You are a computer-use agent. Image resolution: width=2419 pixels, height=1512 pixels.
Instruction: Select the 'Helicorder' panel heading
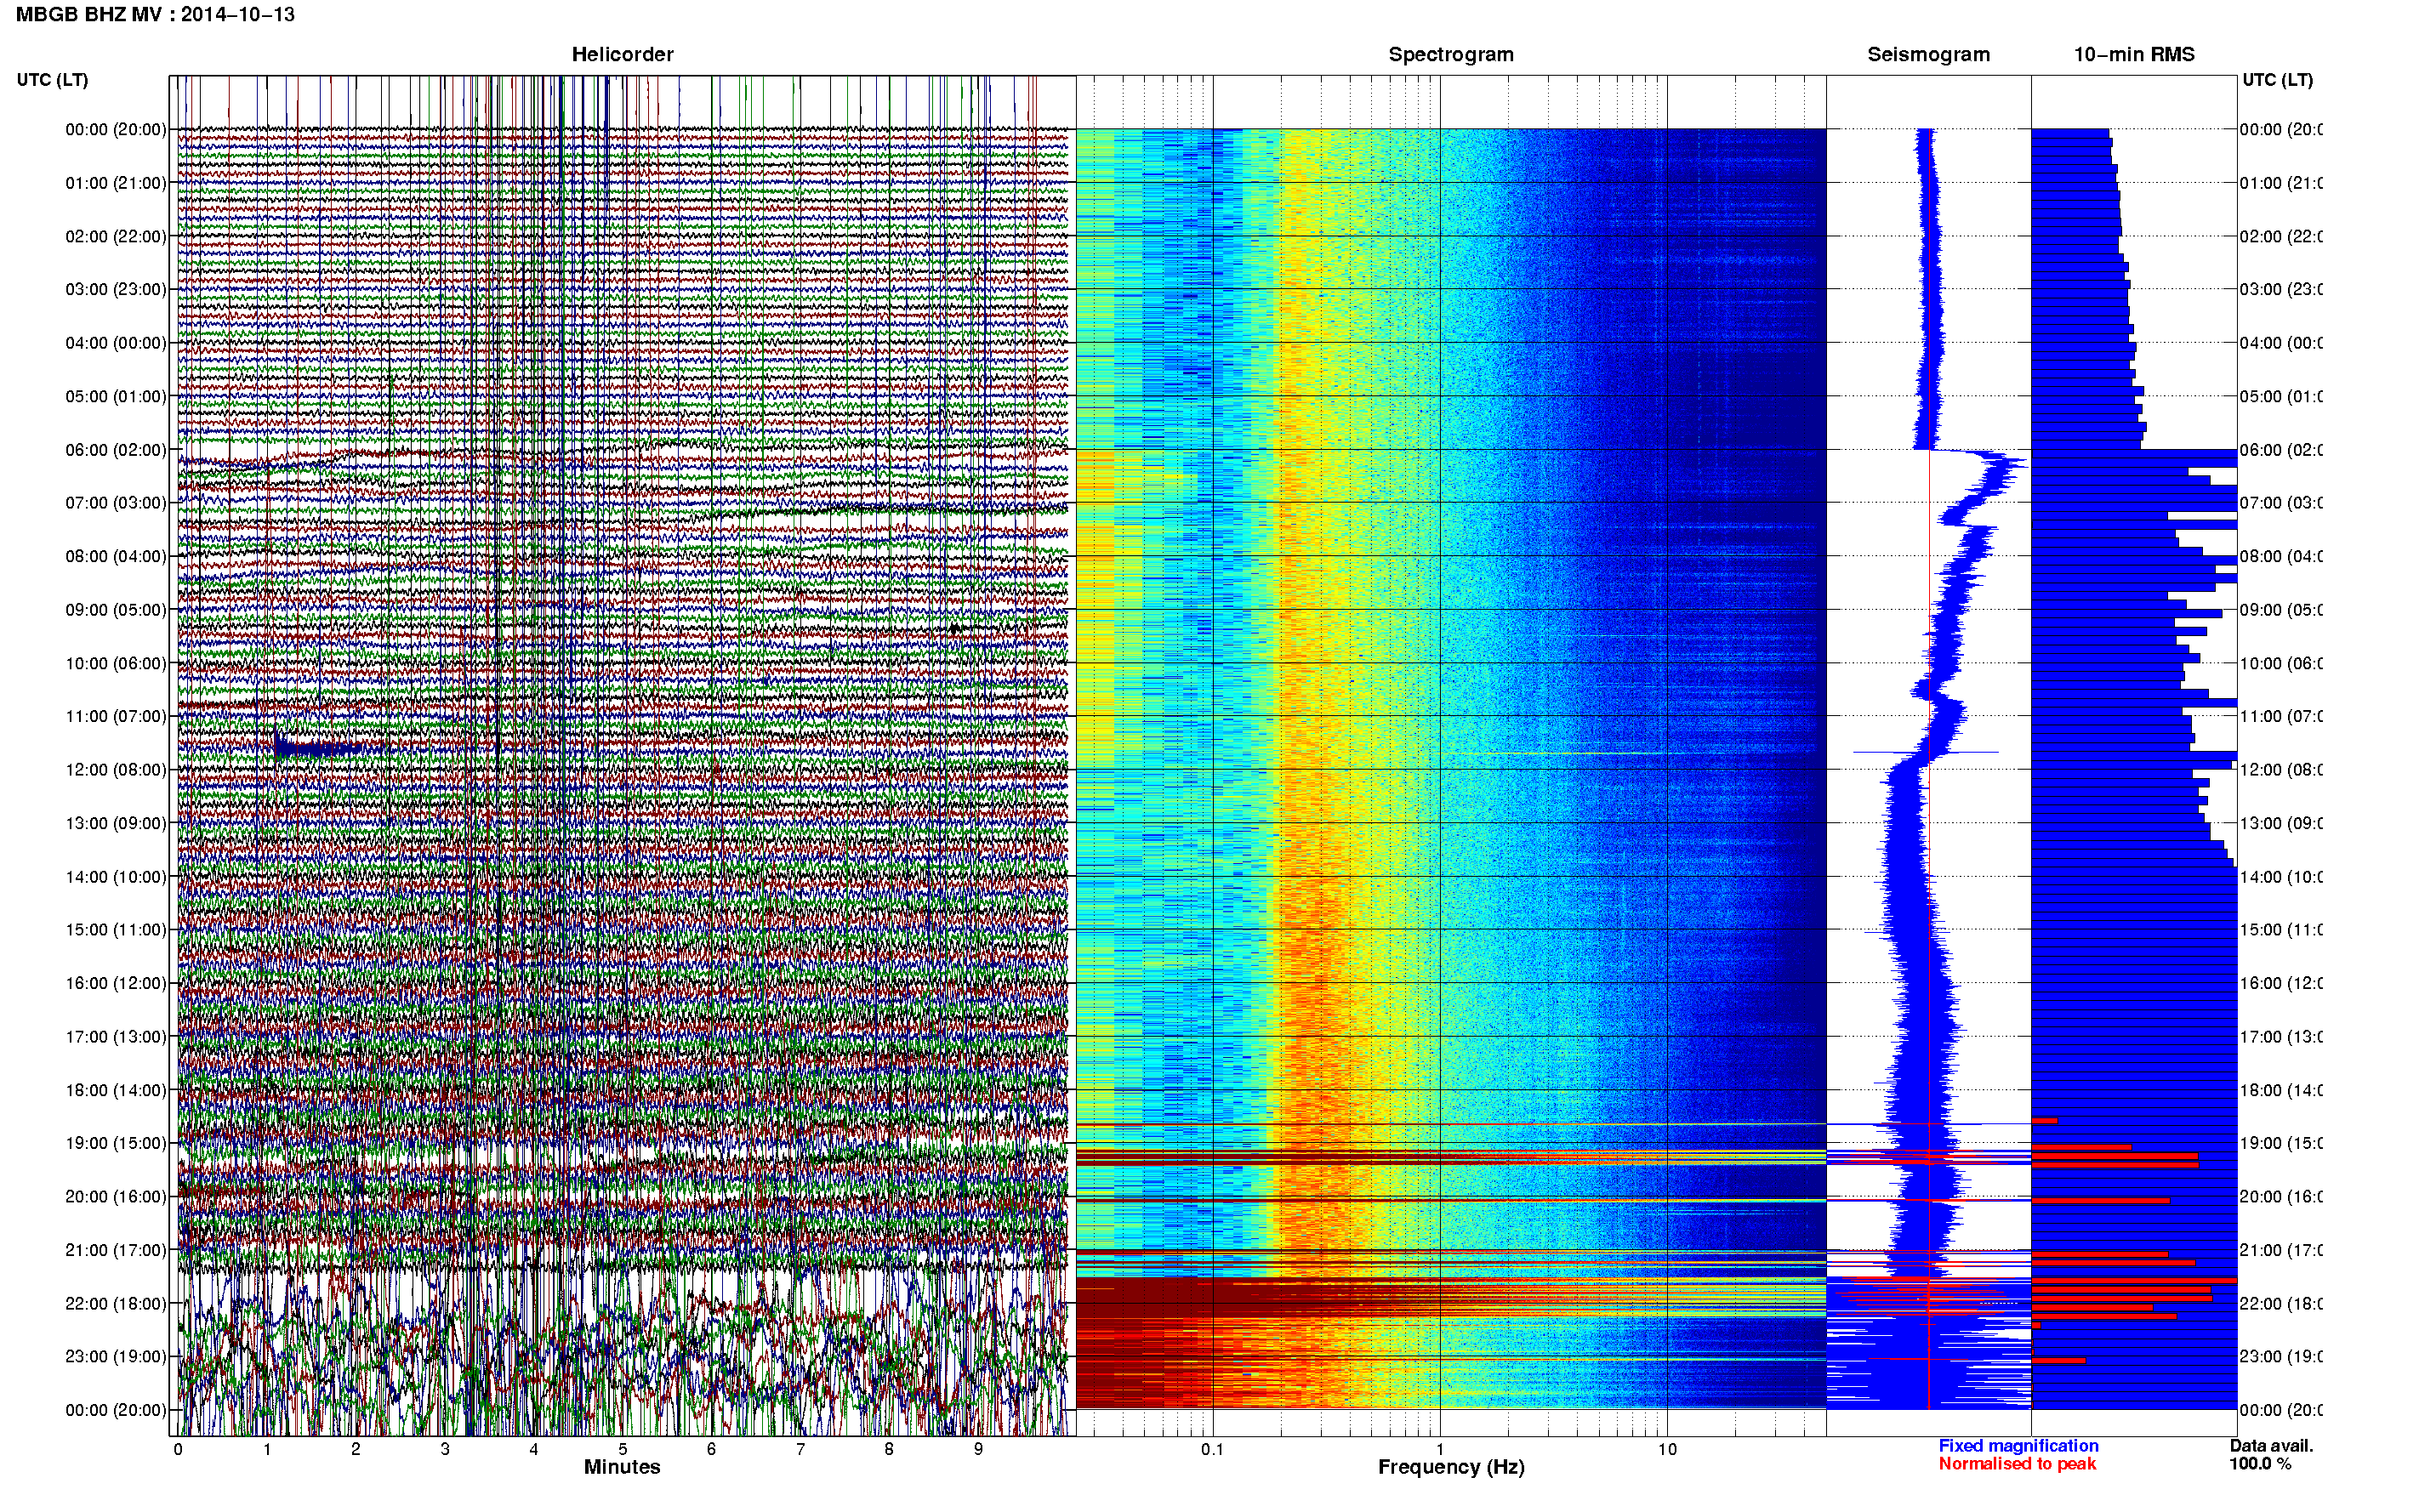click(622, 54)
